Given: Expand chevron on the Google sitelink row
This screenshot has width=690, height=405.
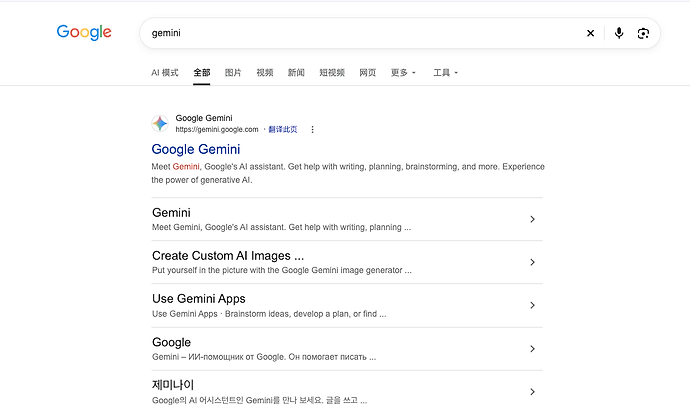Looking at the screenshot, I should tap(532, 349).
